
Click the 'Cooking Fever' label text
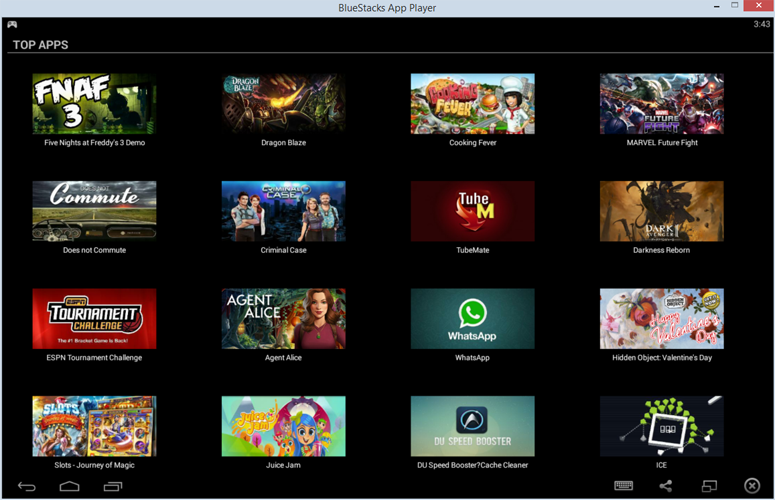[x=473, y=143]
